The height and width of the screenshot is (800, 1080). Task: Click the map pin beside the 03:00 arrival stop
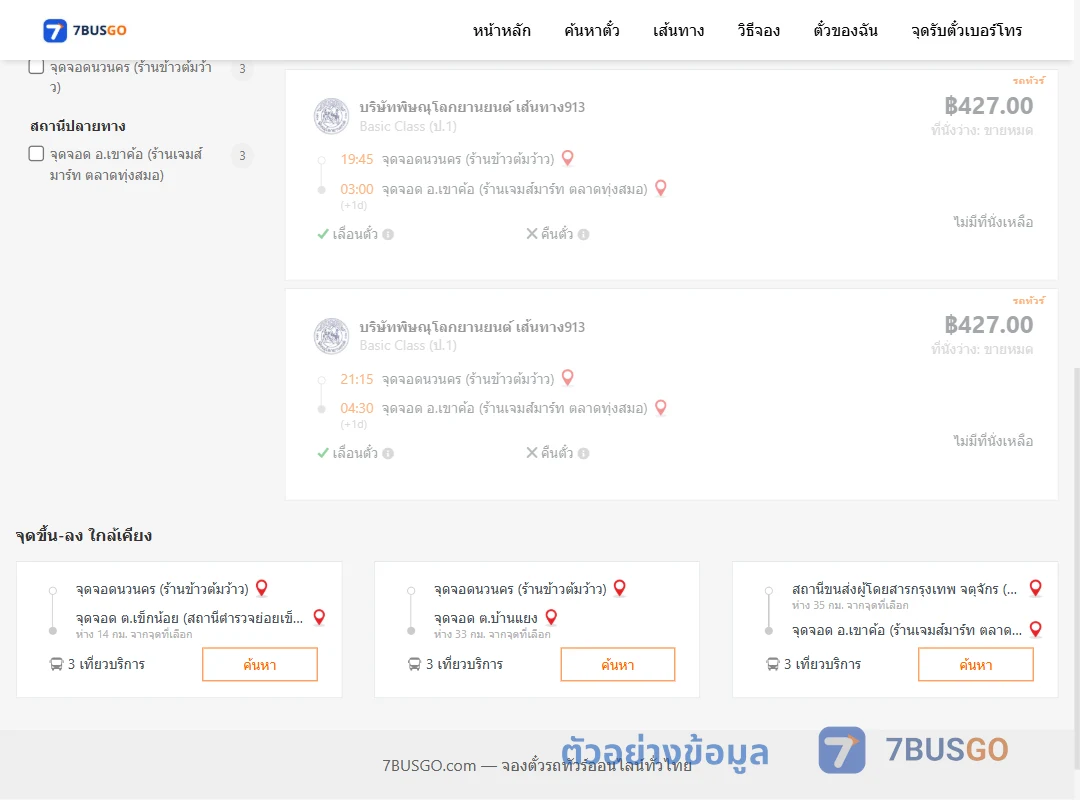tap(661, 188)
